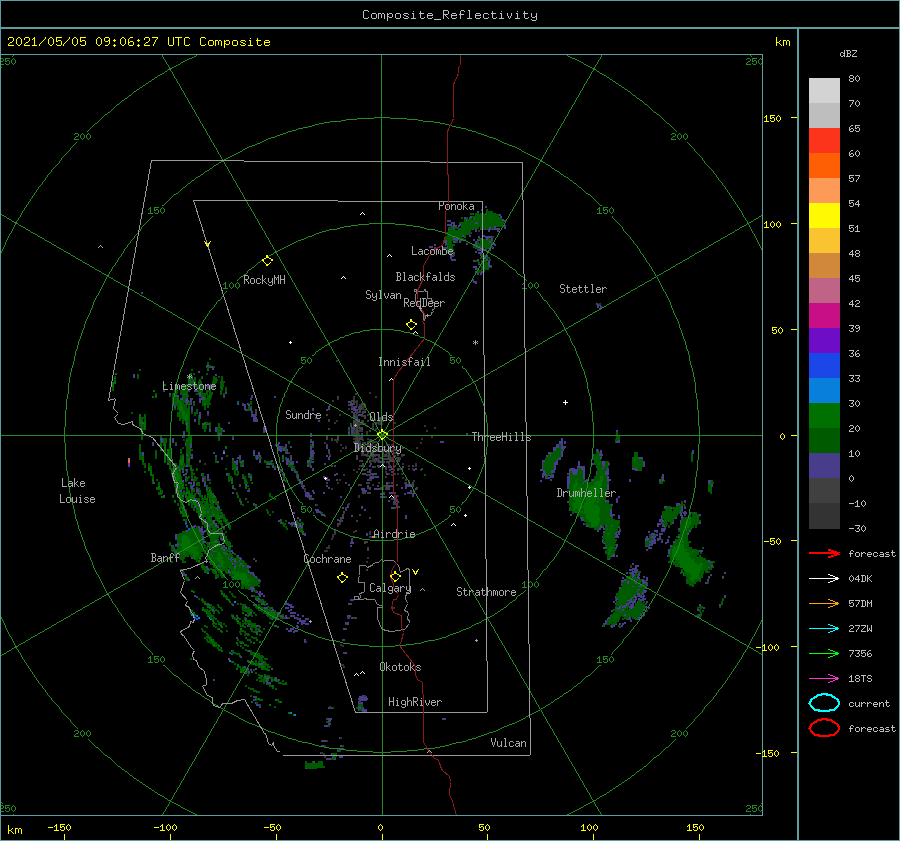Select the white 04DK arrow icon
This screenshot has width=900, height=841.
coord(824,579)
